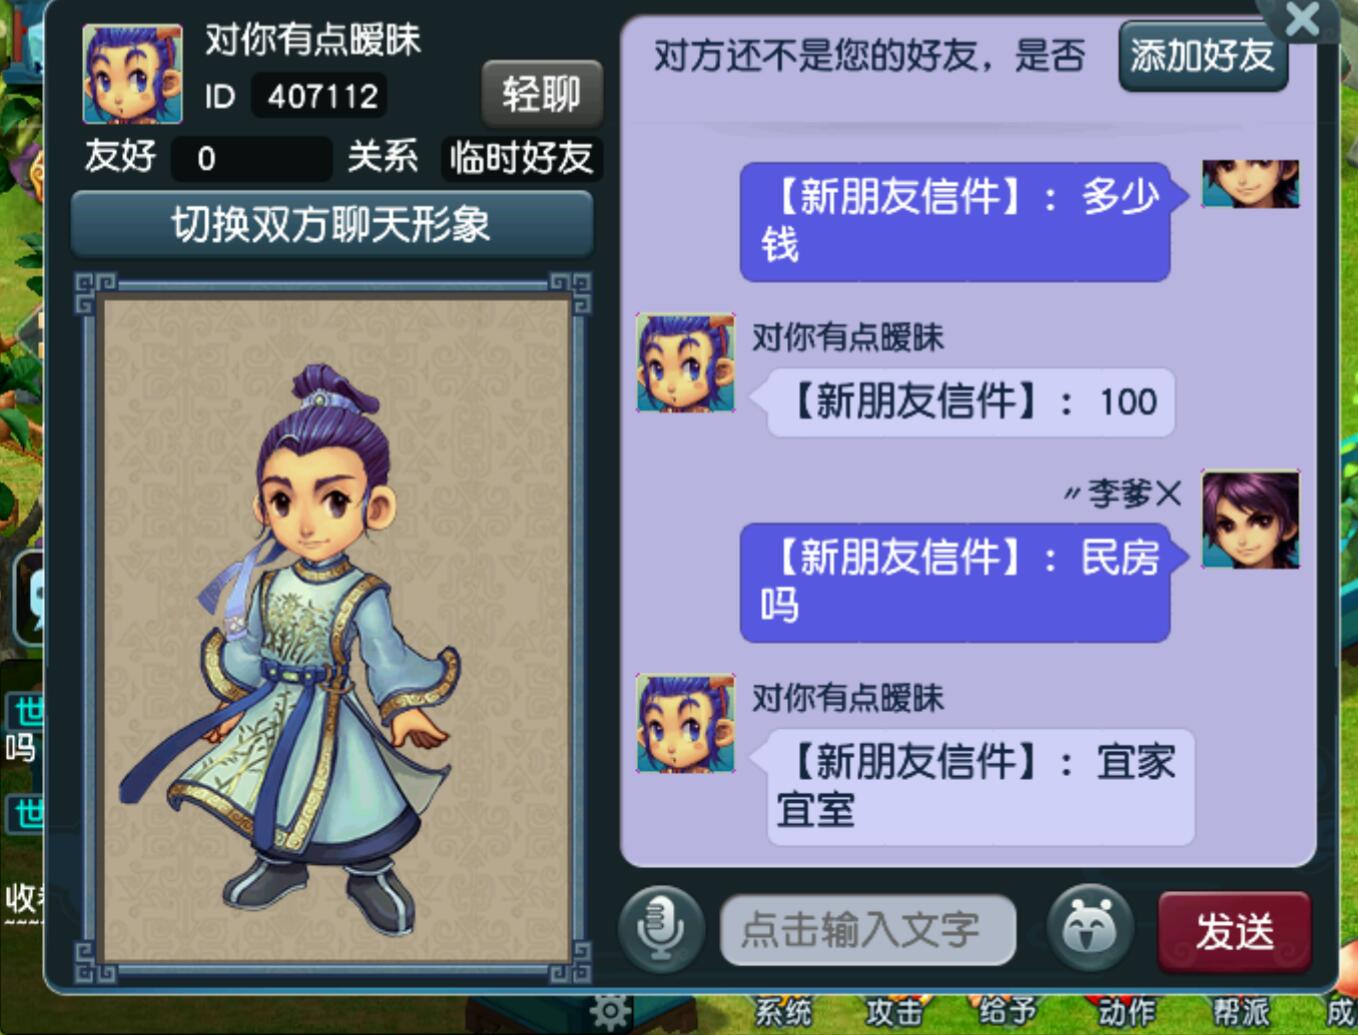Click the settings gear icon at bottom
Image resolution: width=1358 pixels, height=1035 pixels.
[x=610, y=1013]
